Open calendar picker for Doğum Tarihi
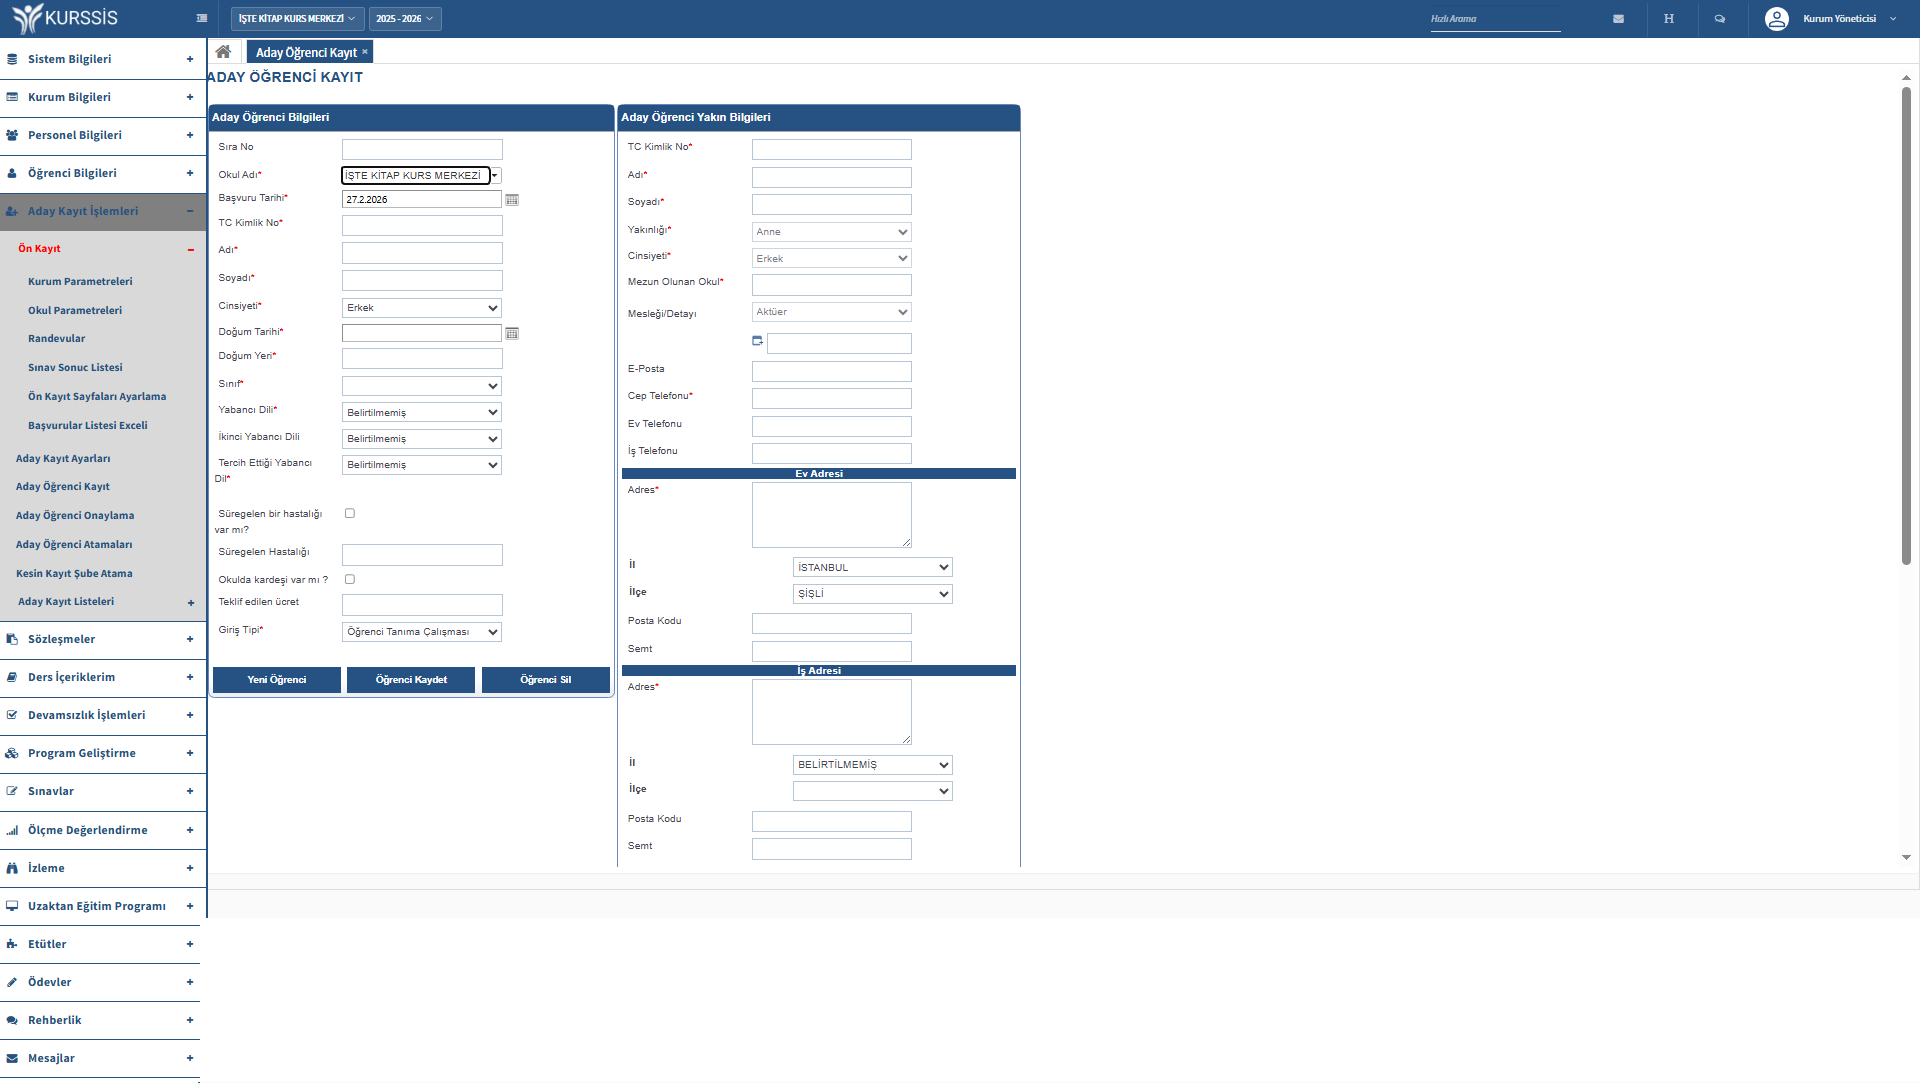Viewport: 1920px width, 1083px height. click(x=512, y=333)
